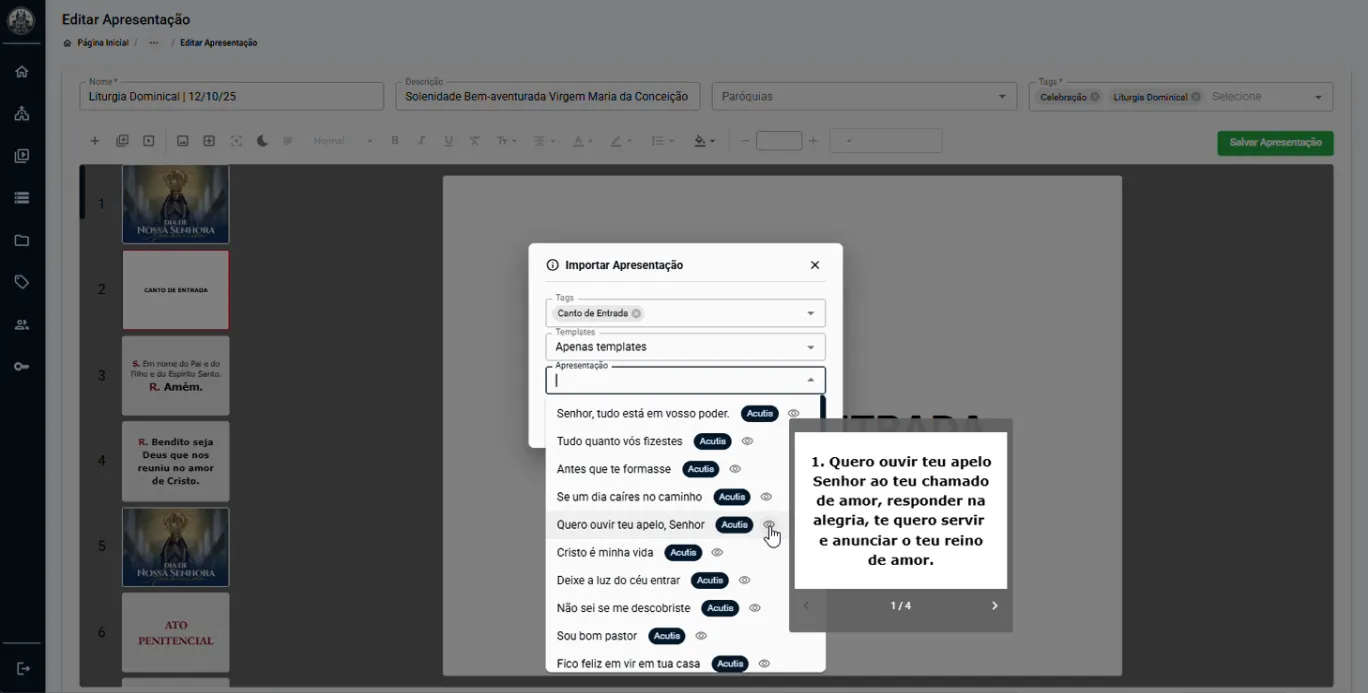Open the fill color bucket tool
This screenshot has height=693, width=1368.
[701, 141]
